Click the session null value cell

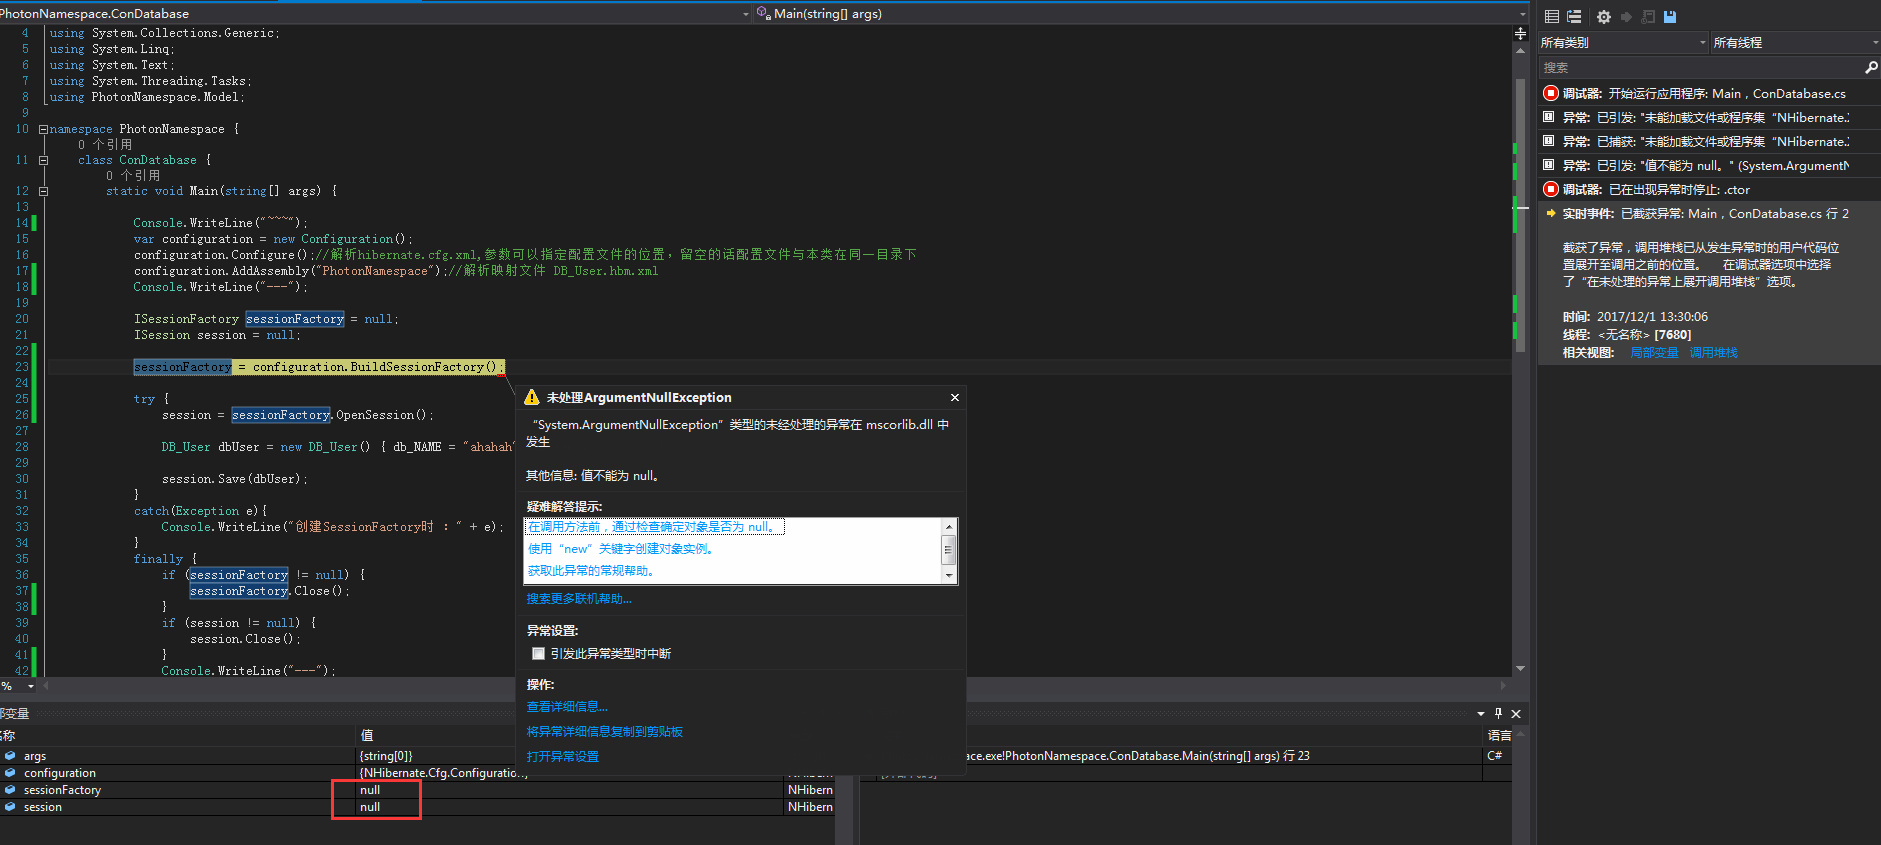[570, 807]
